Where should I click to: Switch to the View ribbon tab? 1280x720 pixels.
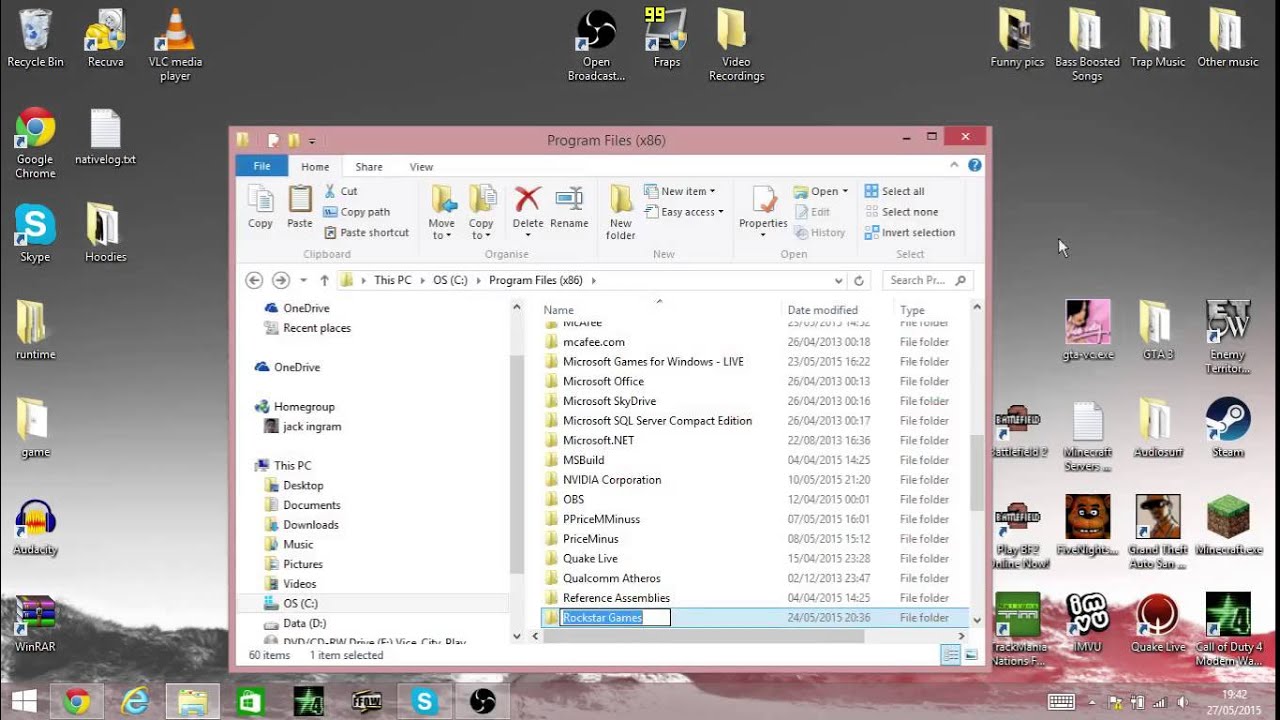click(x=421, y=167)
